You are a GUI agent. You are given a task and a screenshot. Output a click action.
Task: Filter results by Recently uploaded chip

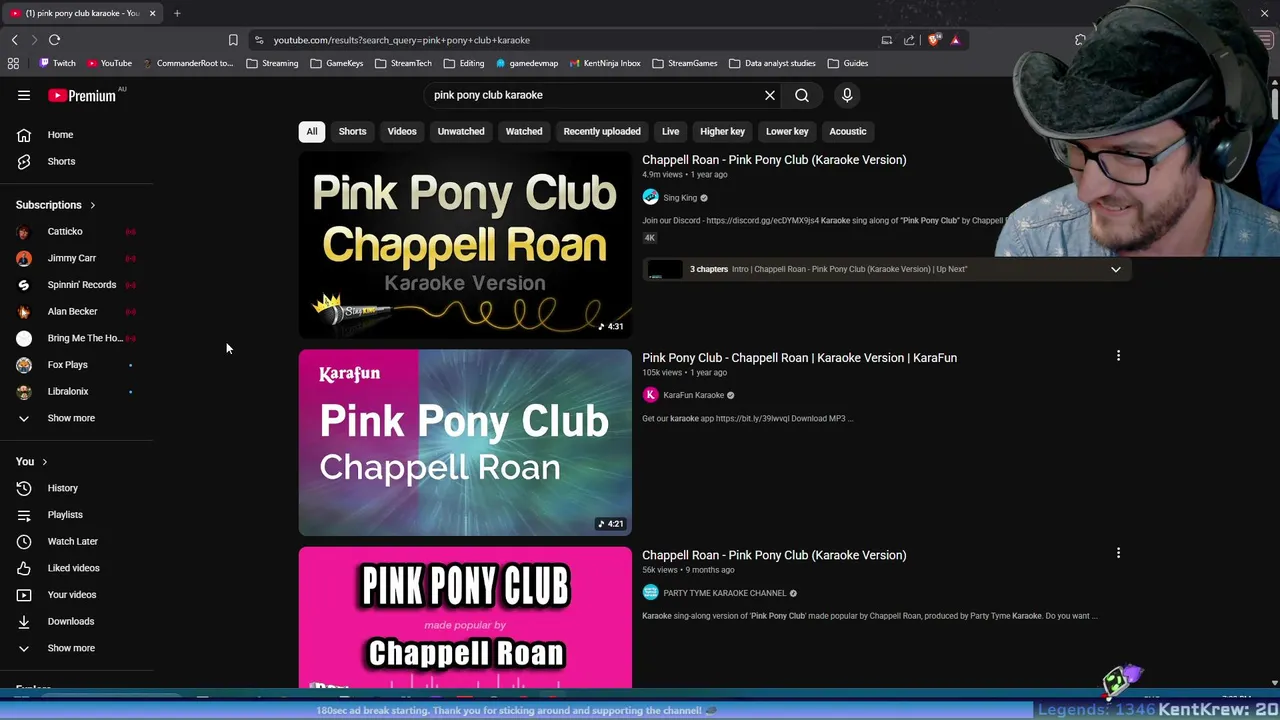pyautogui.click(x=602, y=131)
